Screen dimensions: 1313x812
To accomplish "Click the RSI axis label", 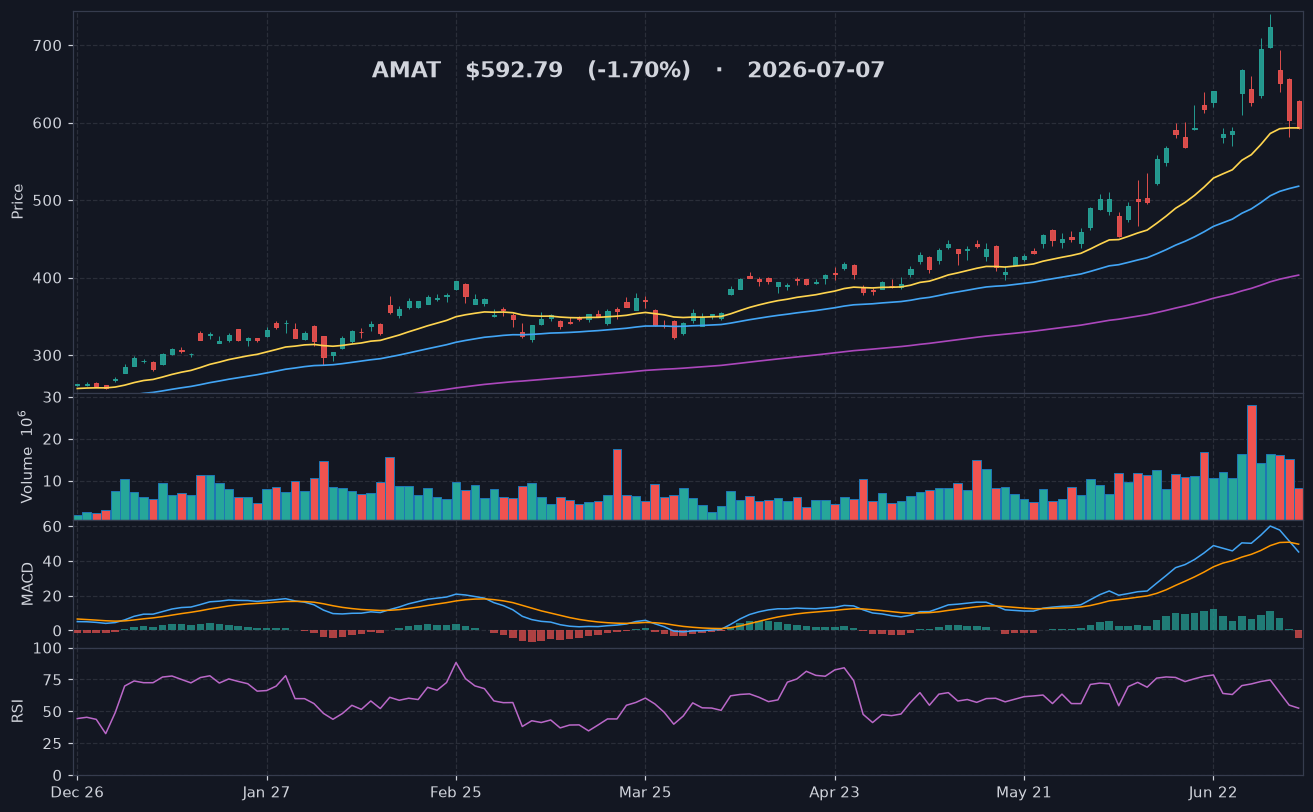I will (17, 711).
